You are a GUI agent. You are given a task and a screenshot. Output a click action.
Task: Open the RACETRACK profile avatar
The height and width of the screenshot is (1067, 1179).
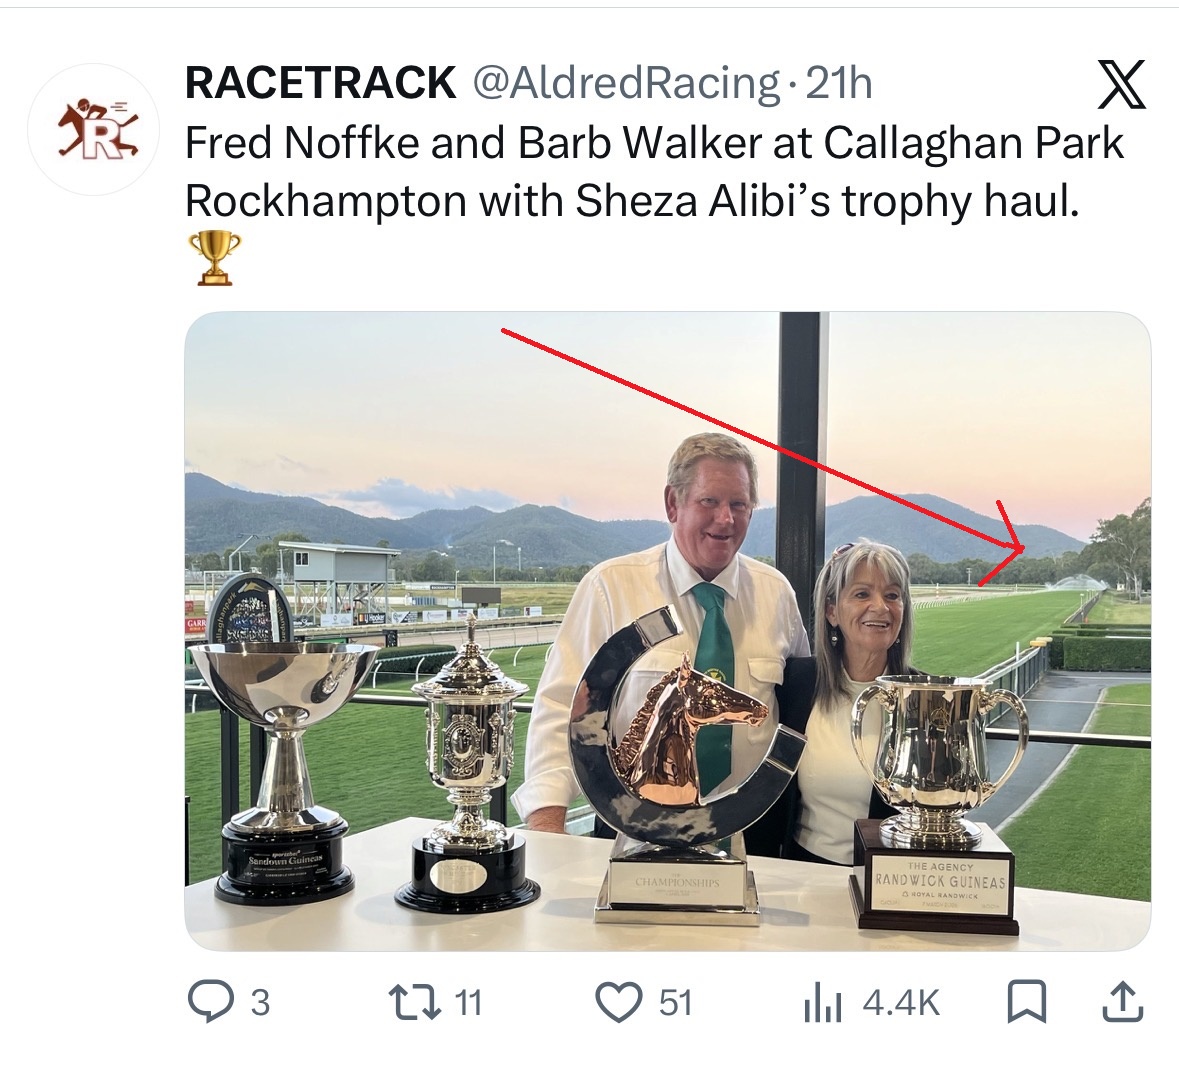tap(93, 130)
